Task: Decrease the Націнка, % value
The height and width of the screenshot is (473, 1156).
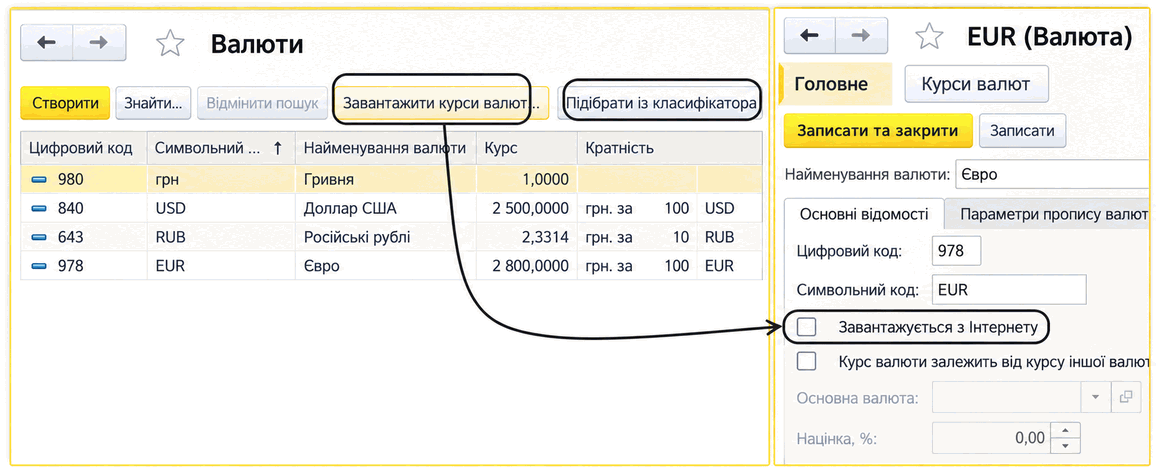Action: pos(1066,446)
